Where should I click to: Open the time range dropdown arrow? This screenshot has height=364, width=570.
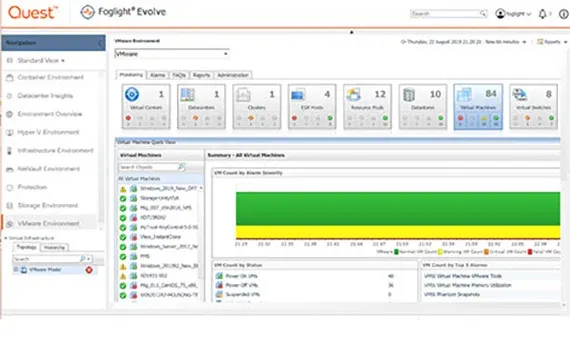tap(524, 42)
